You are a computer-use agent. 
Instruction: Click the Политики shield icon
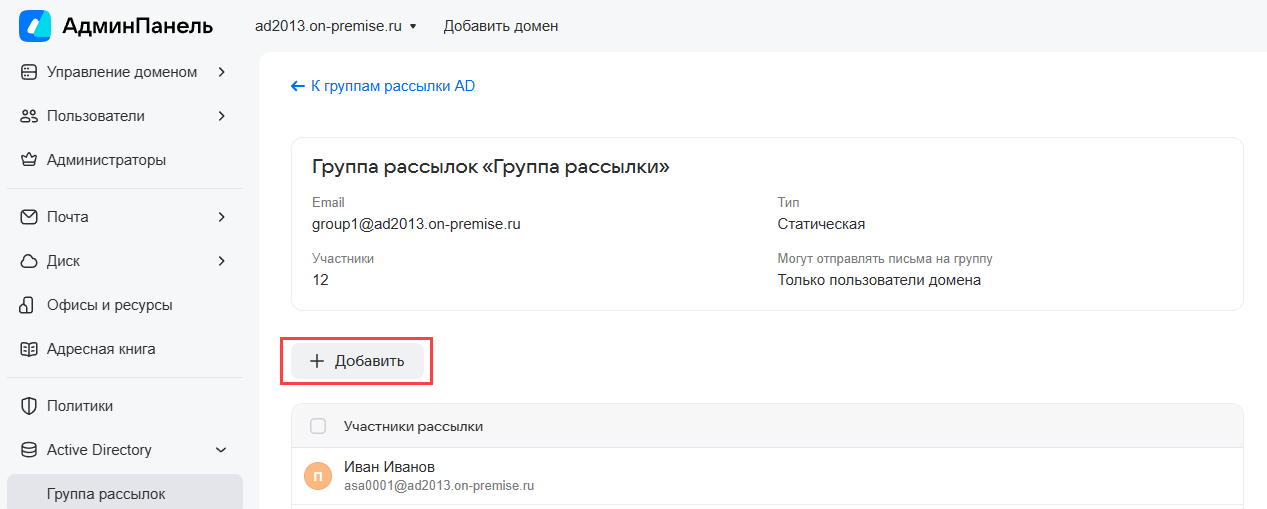[x=29, y=406]
